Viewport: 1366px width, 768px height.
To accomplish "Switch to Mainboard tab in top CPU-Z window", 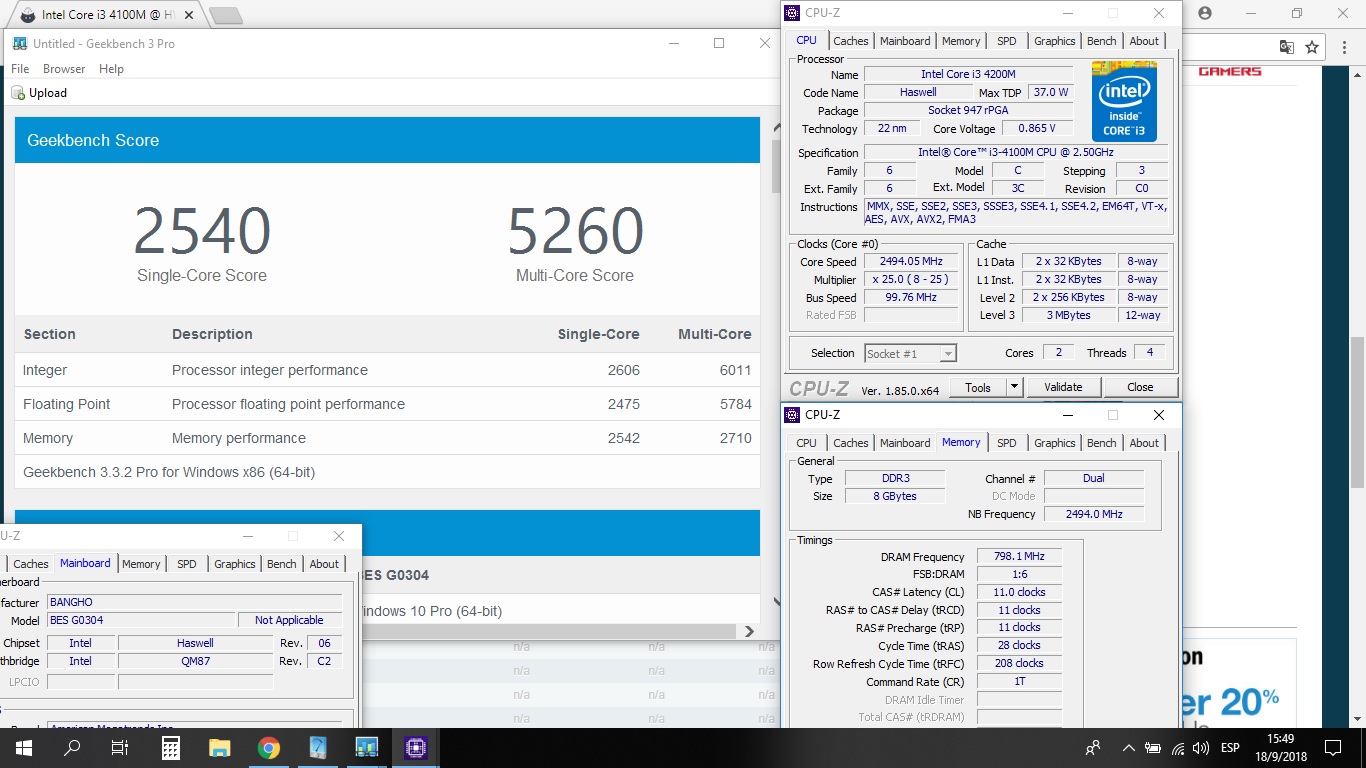I will click(905, 41).
